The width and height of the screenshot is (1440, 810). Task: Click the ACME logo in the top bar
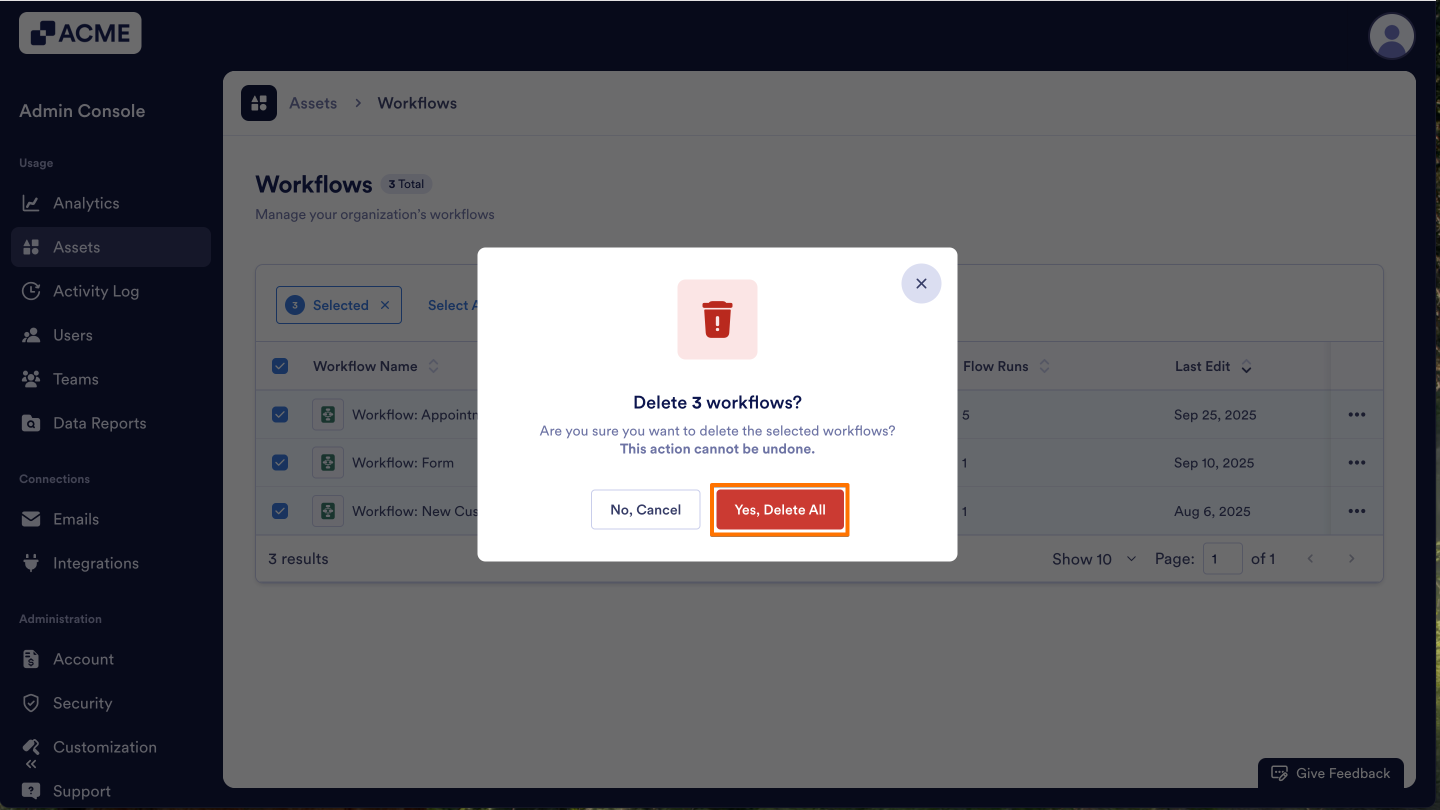pos(79,32)
